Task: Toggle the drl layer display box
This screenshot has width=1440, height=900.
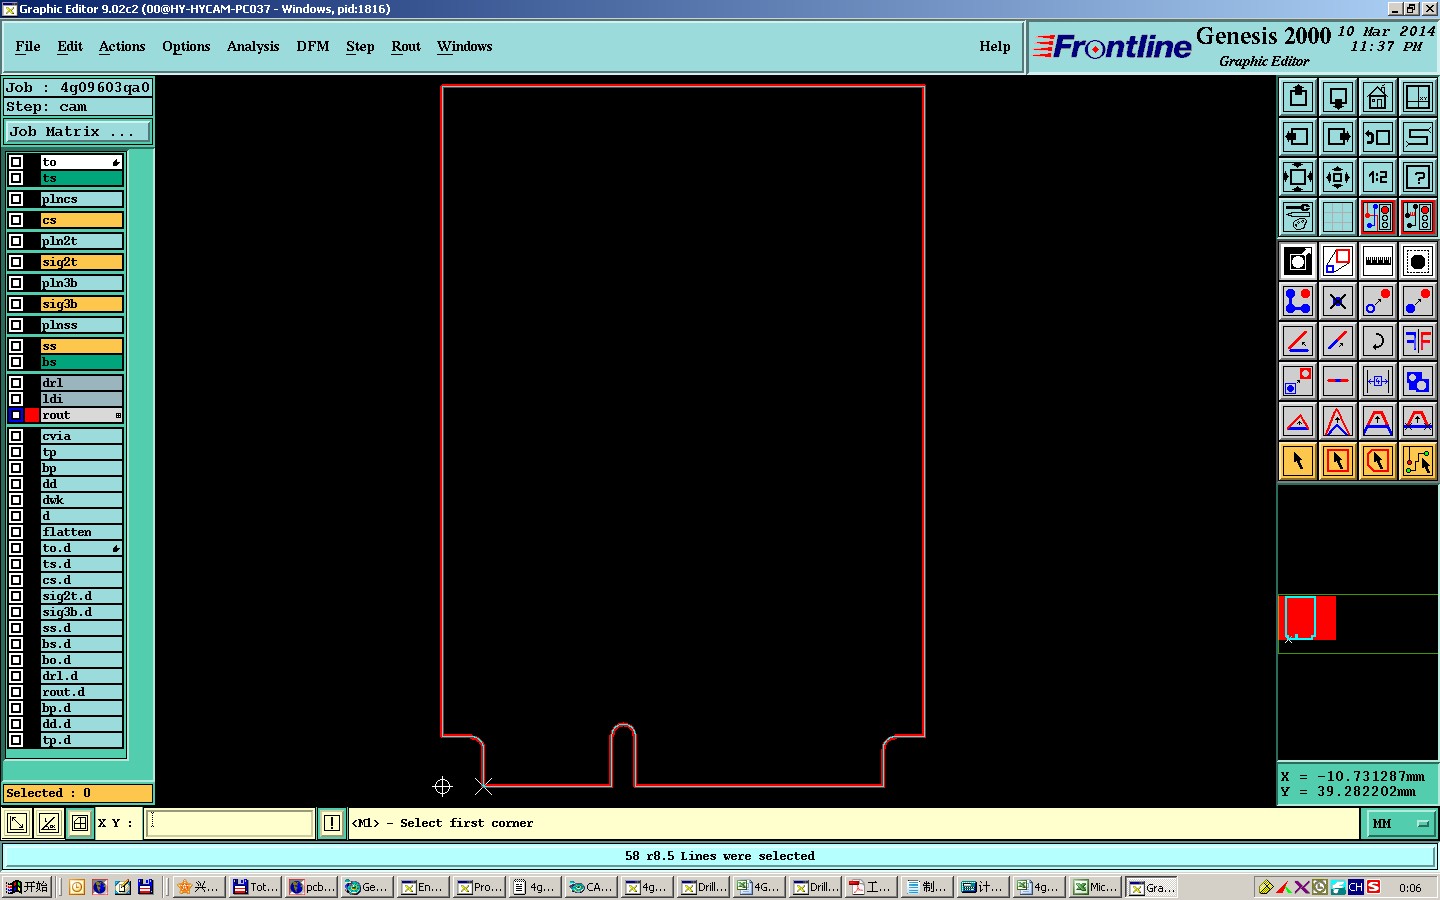Action: (16, 383)
